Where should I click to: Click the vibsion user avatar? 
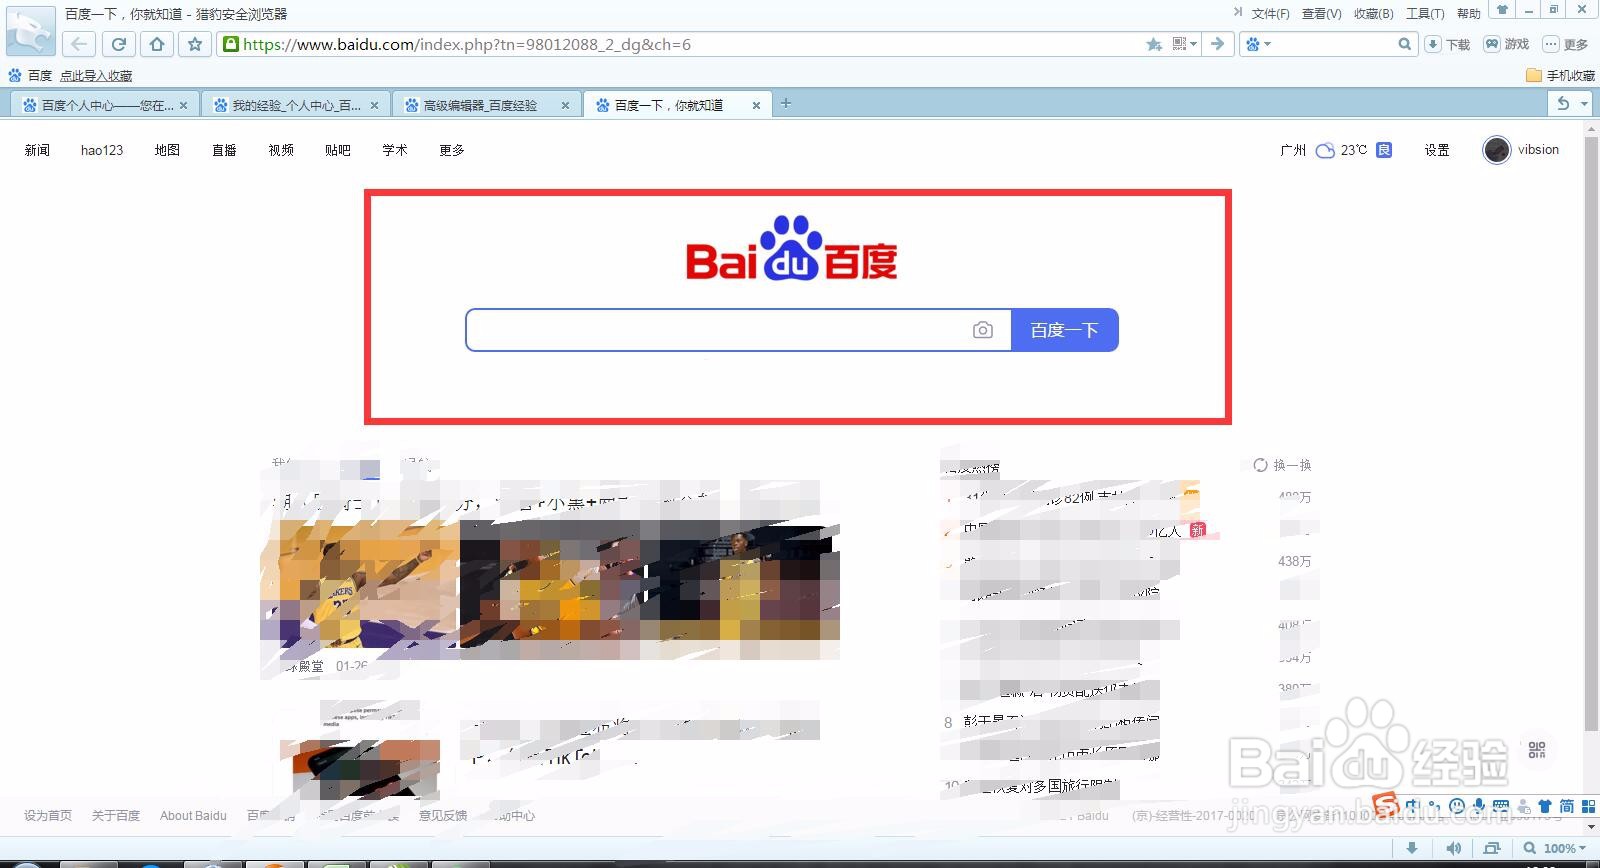1497,150
